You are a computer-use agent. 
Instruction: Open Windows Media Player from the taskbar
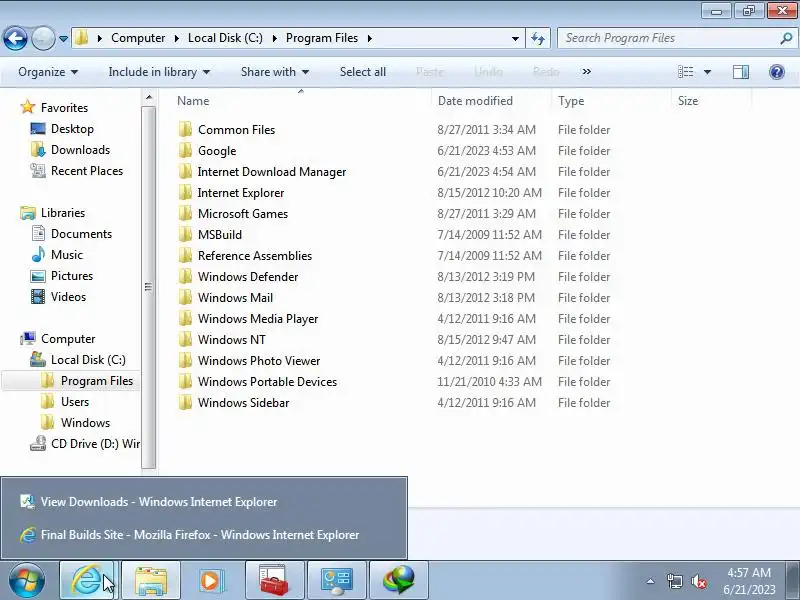213,581
